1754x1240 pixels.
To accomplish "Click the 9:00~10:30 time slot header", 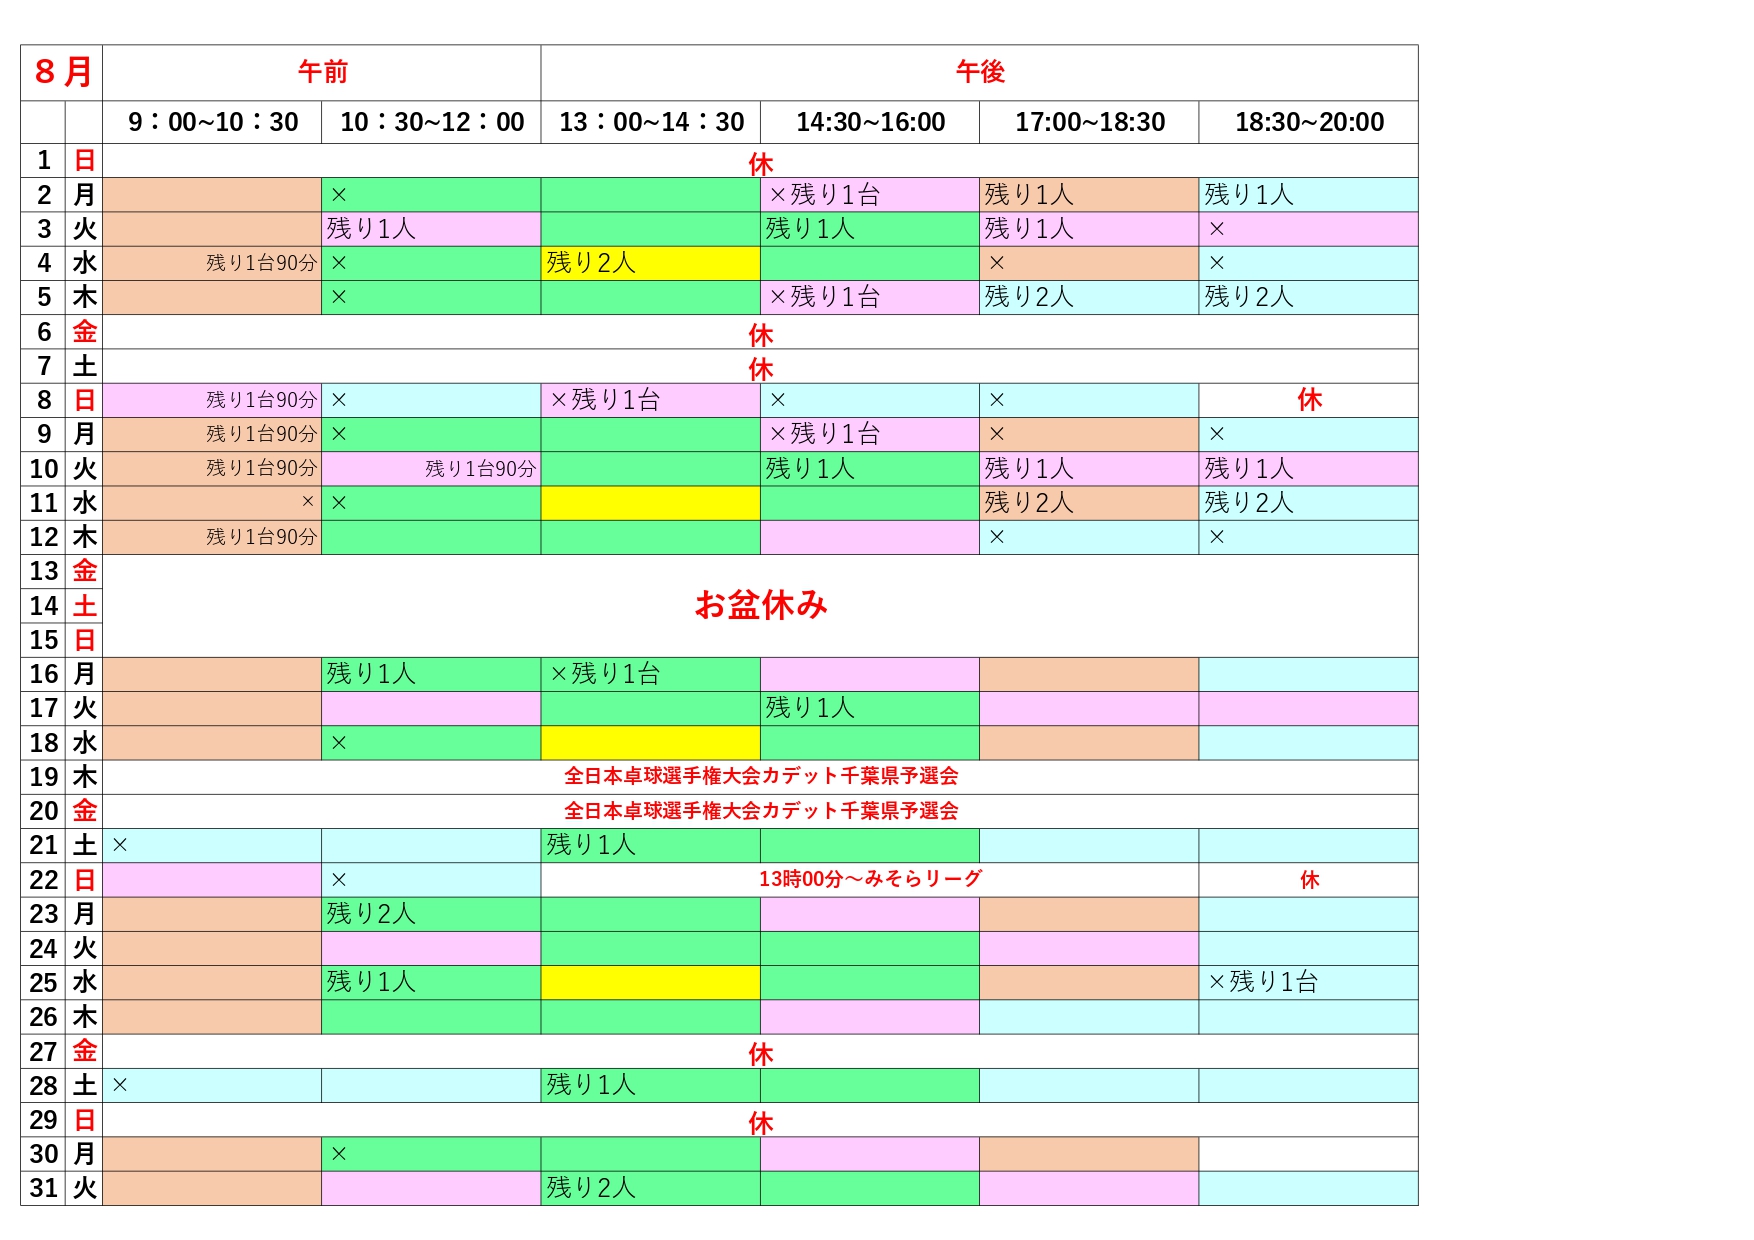I will coord(213,122).
